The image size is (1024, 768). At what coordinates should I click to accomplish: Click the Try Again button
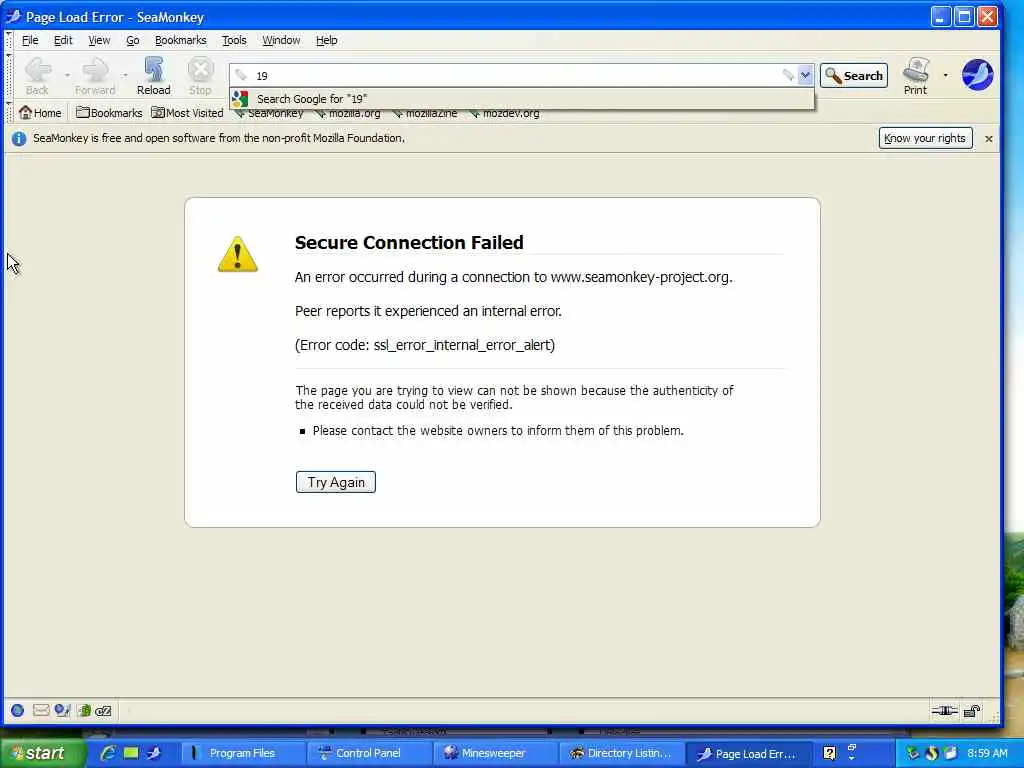pos(336,482)
